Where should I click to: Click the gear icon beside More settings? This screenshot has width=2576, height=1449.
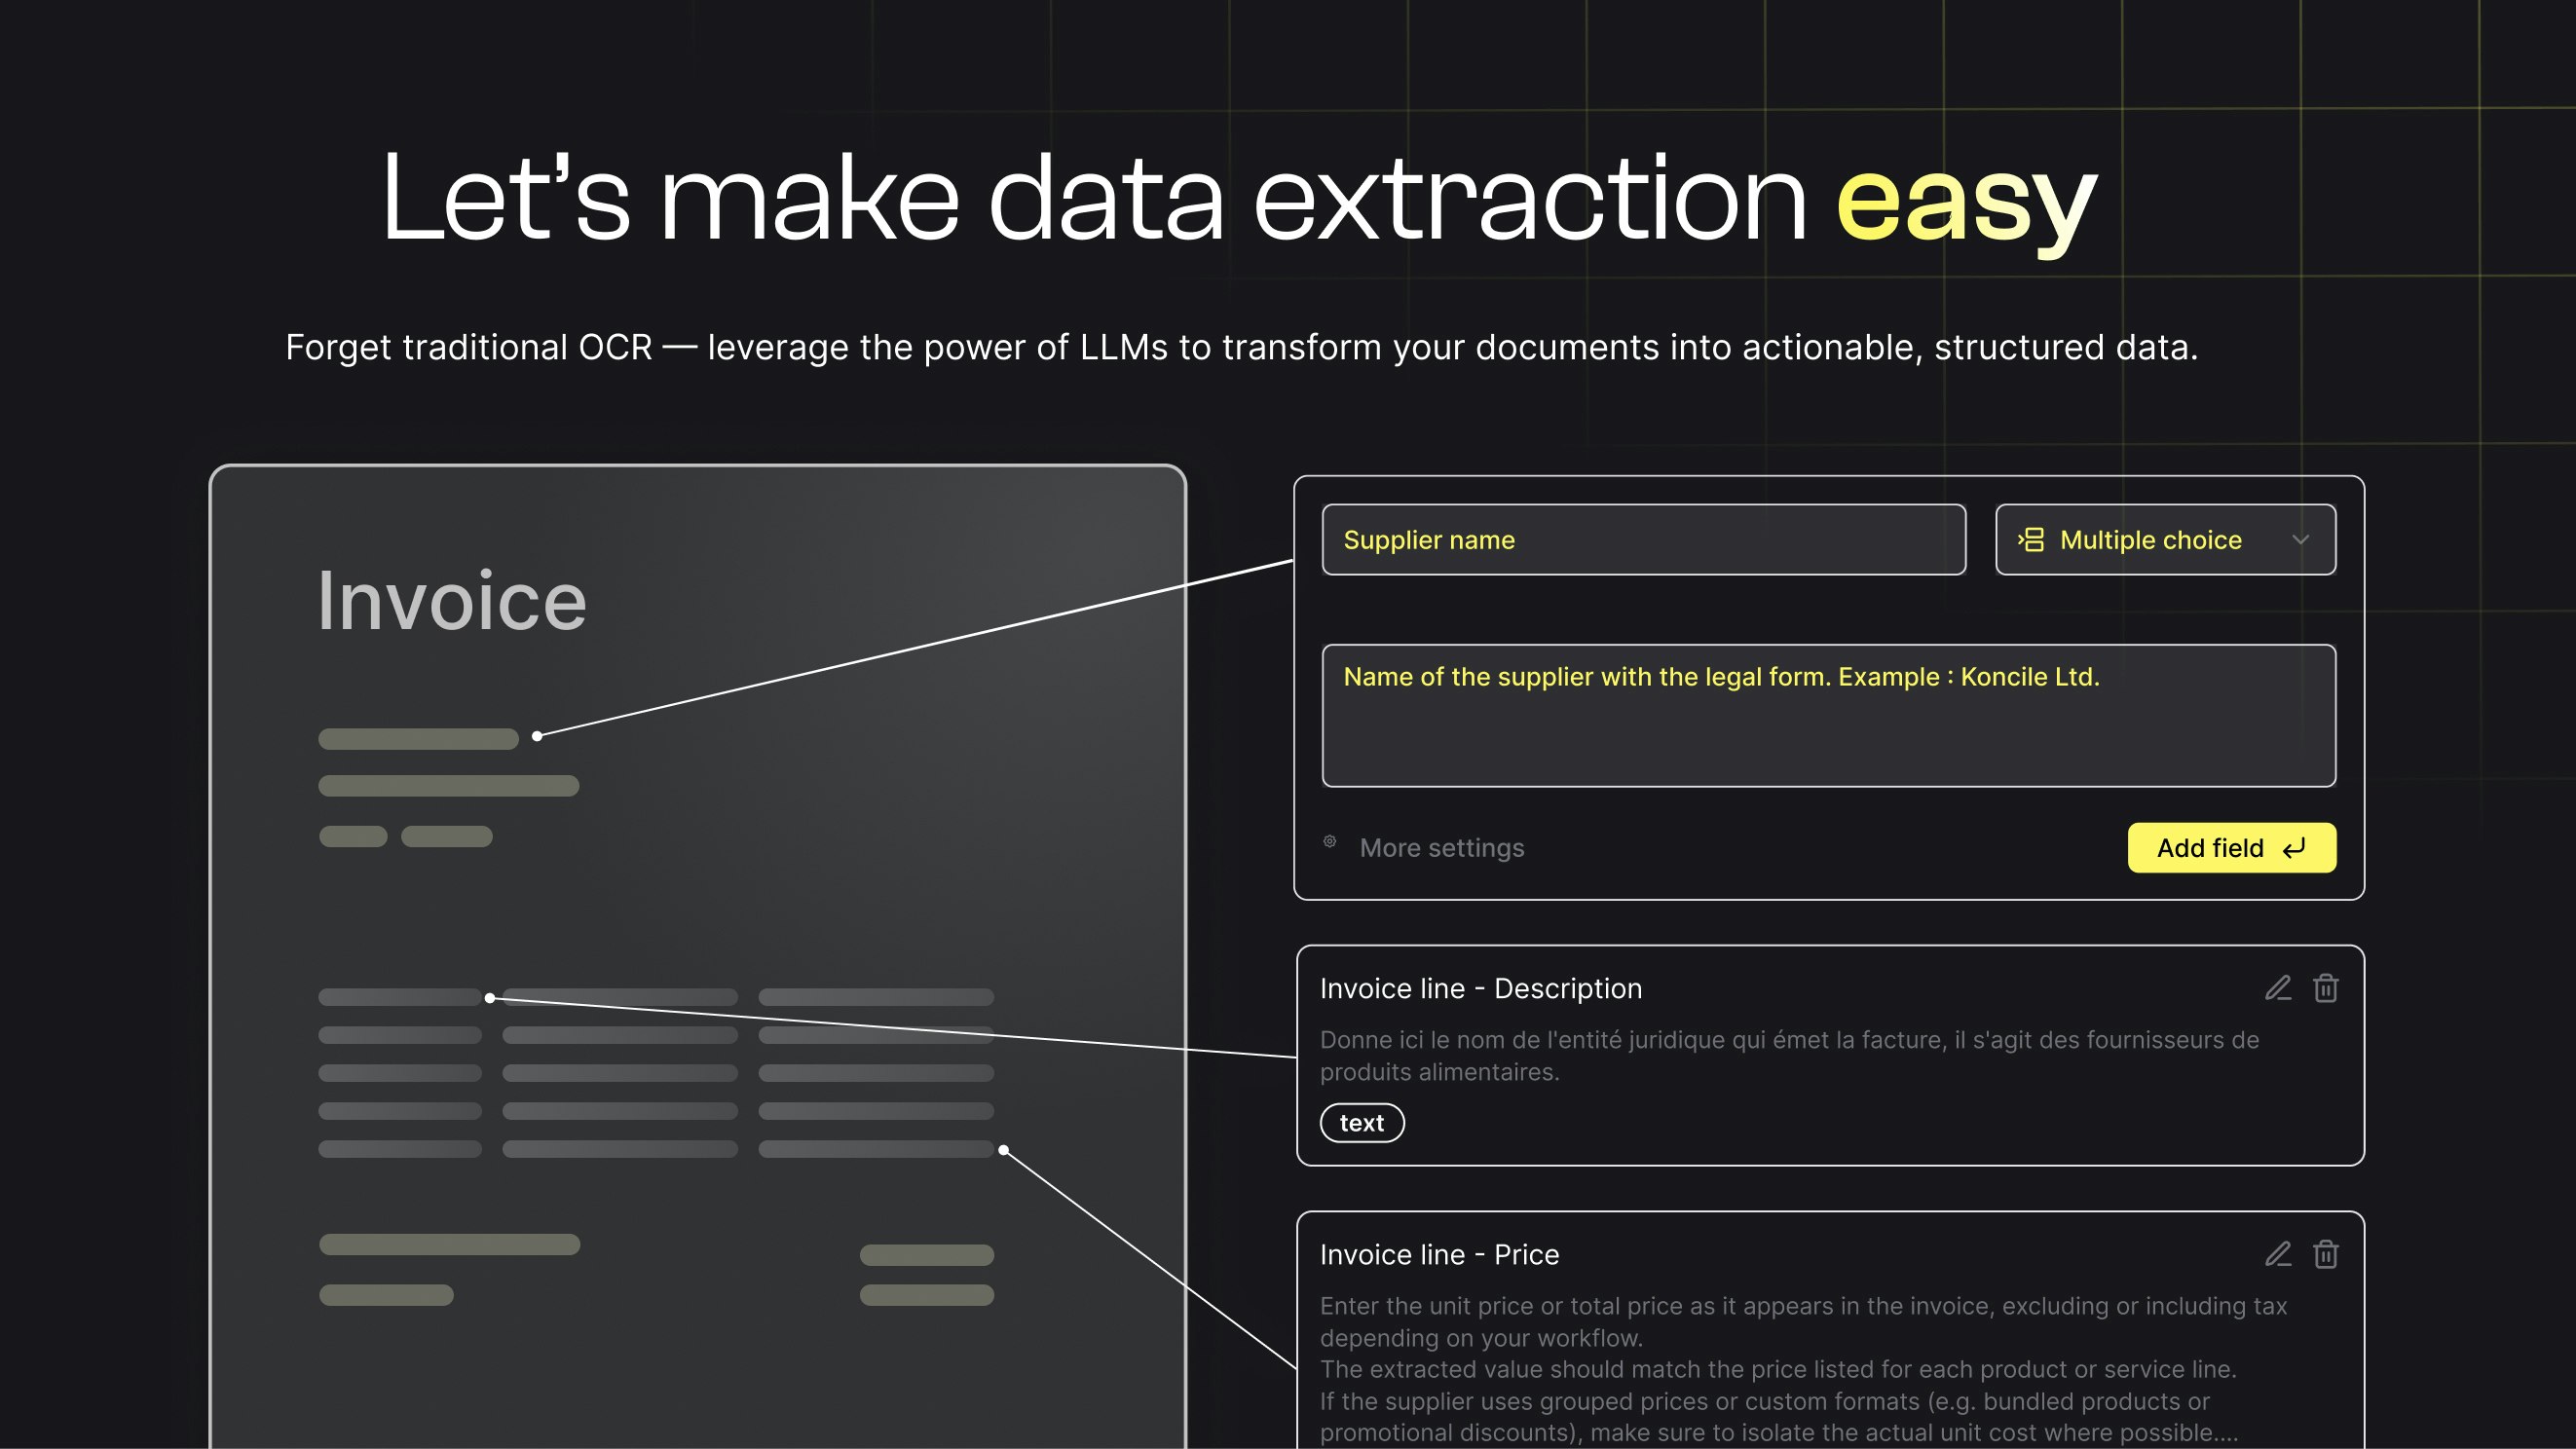[1330, 842]
